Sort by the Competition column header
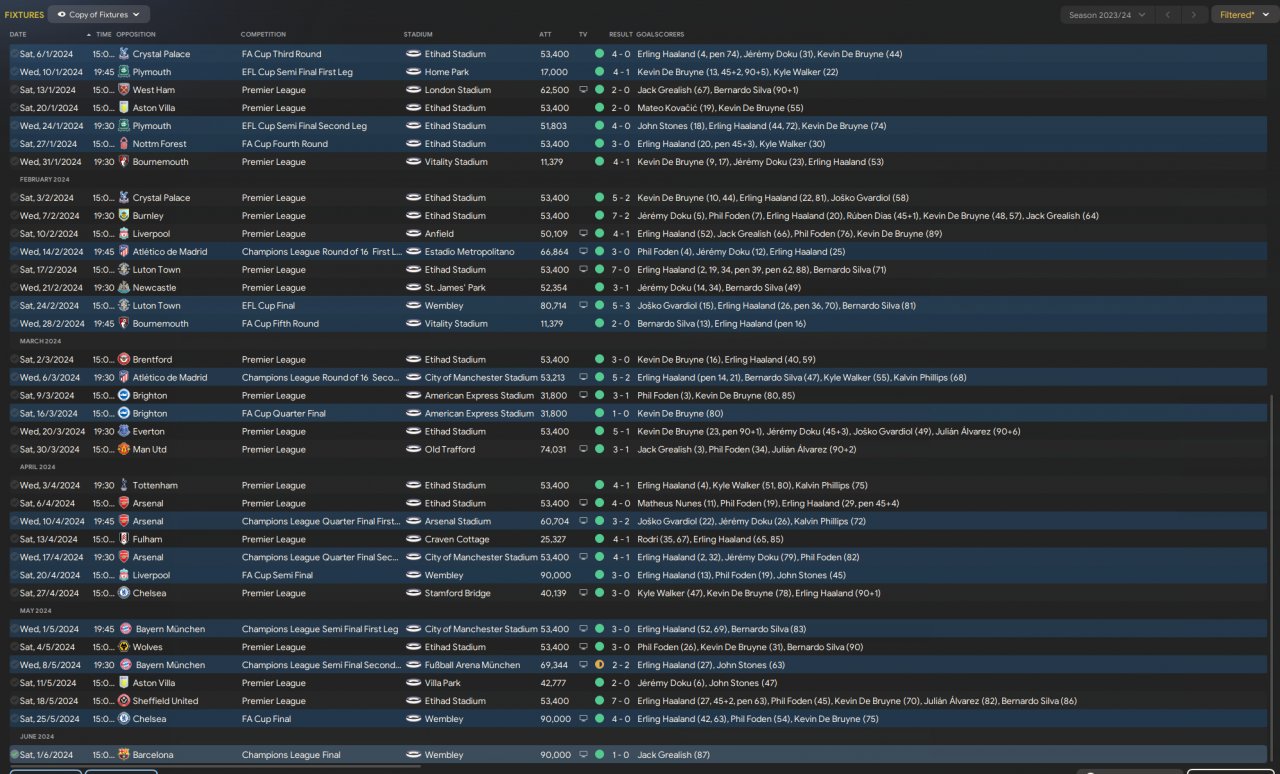Screen dimensions: 1280x774 click(263, 35)
